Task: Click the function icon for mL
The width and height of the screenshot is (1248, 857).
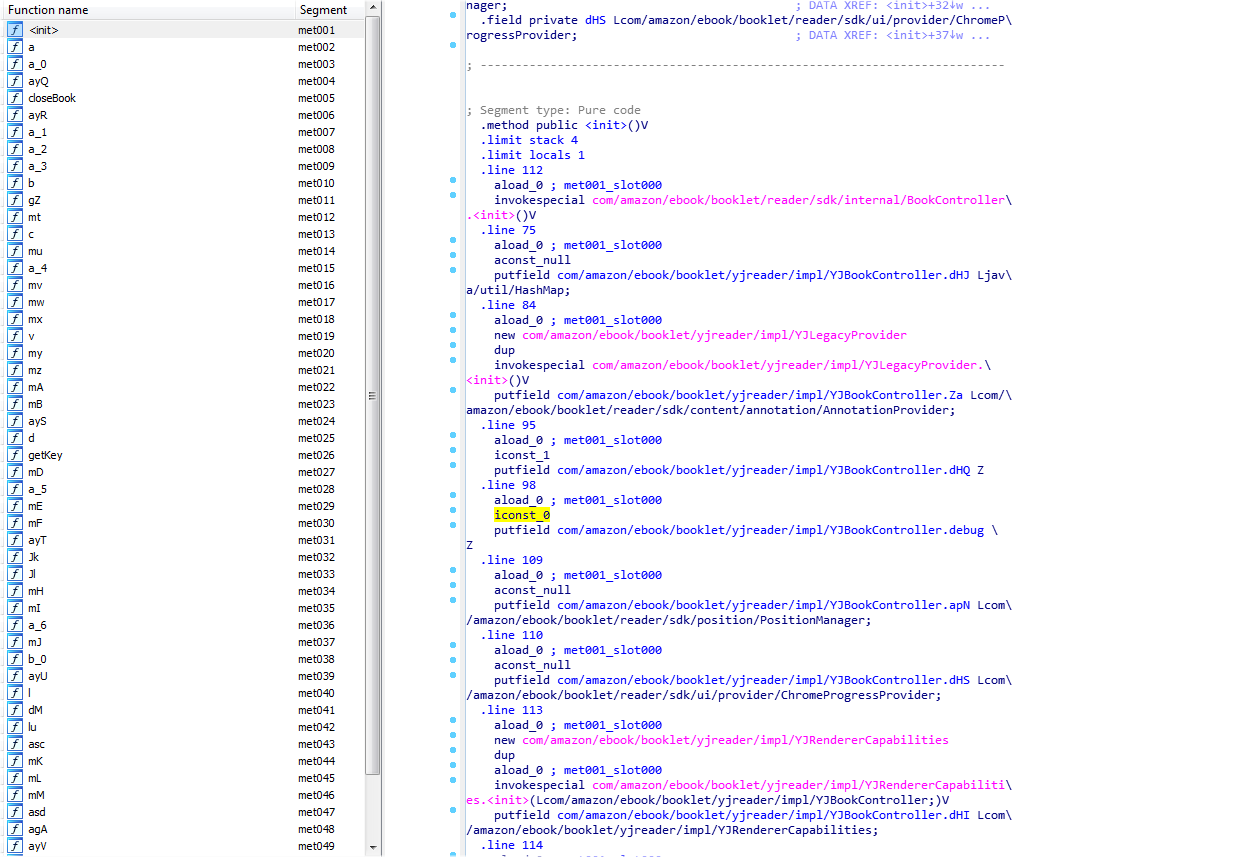Action: (15, 778)
